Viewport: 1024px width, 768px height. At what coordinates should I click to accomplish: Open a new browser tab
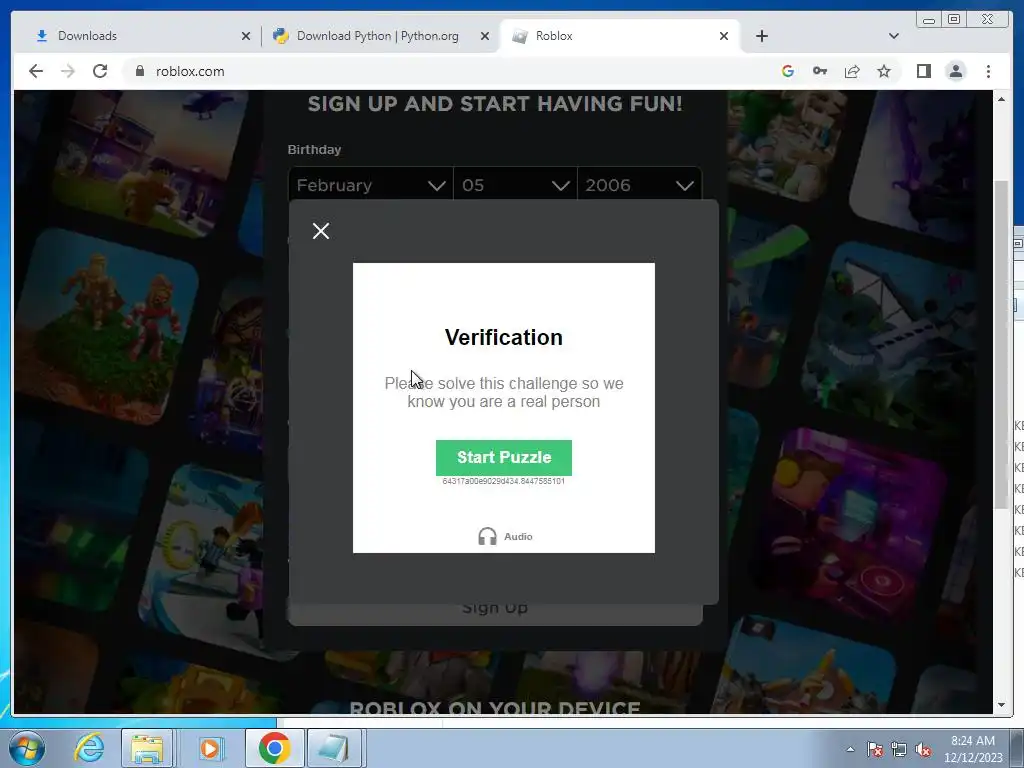click(x=761, y=36)
